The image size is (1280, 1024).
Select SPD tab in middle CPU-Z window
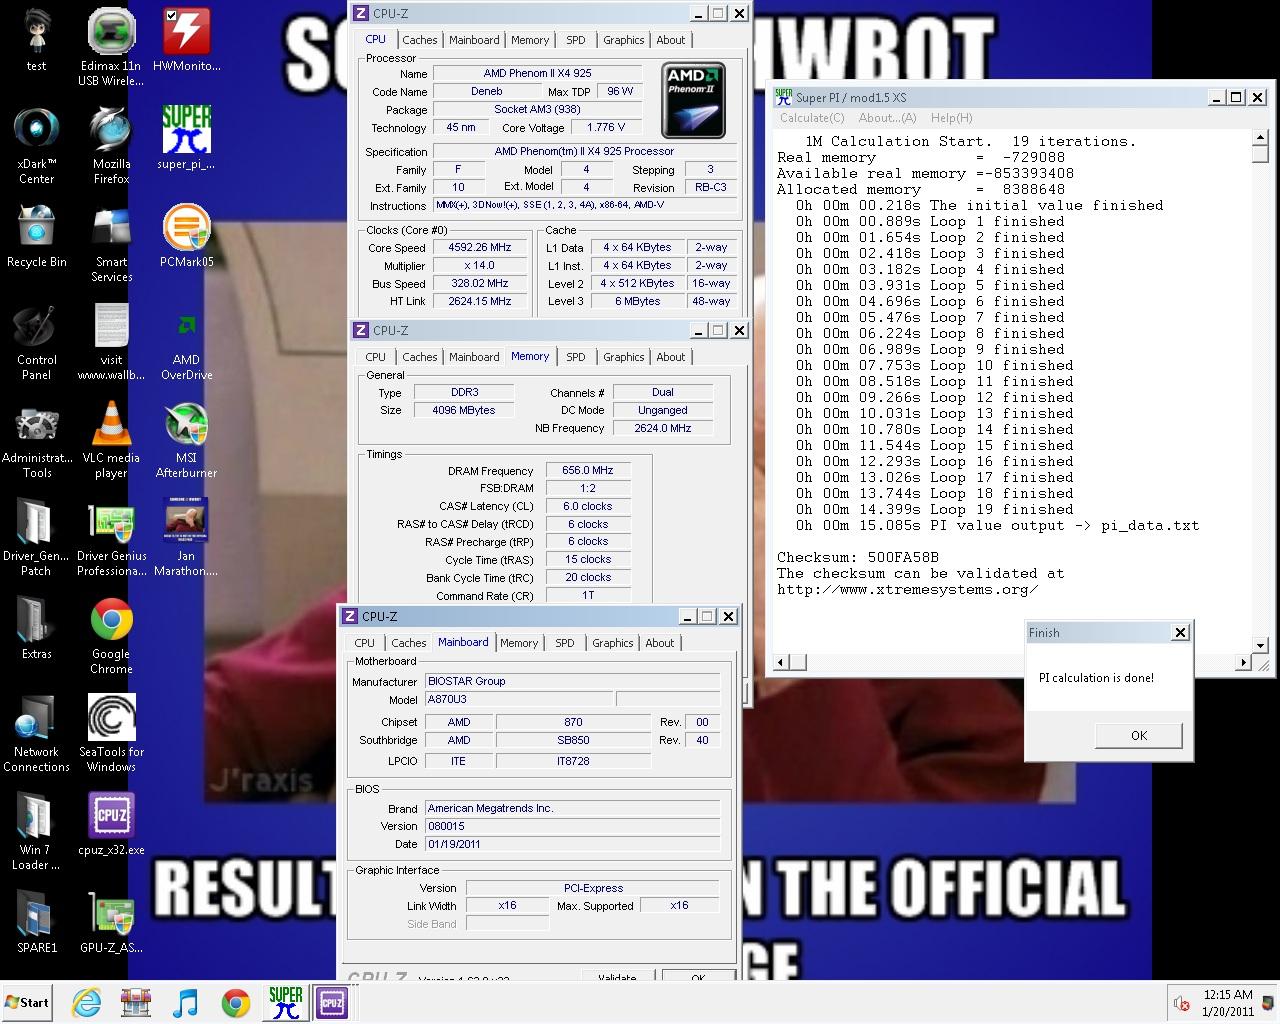click(x=576, y=357)
